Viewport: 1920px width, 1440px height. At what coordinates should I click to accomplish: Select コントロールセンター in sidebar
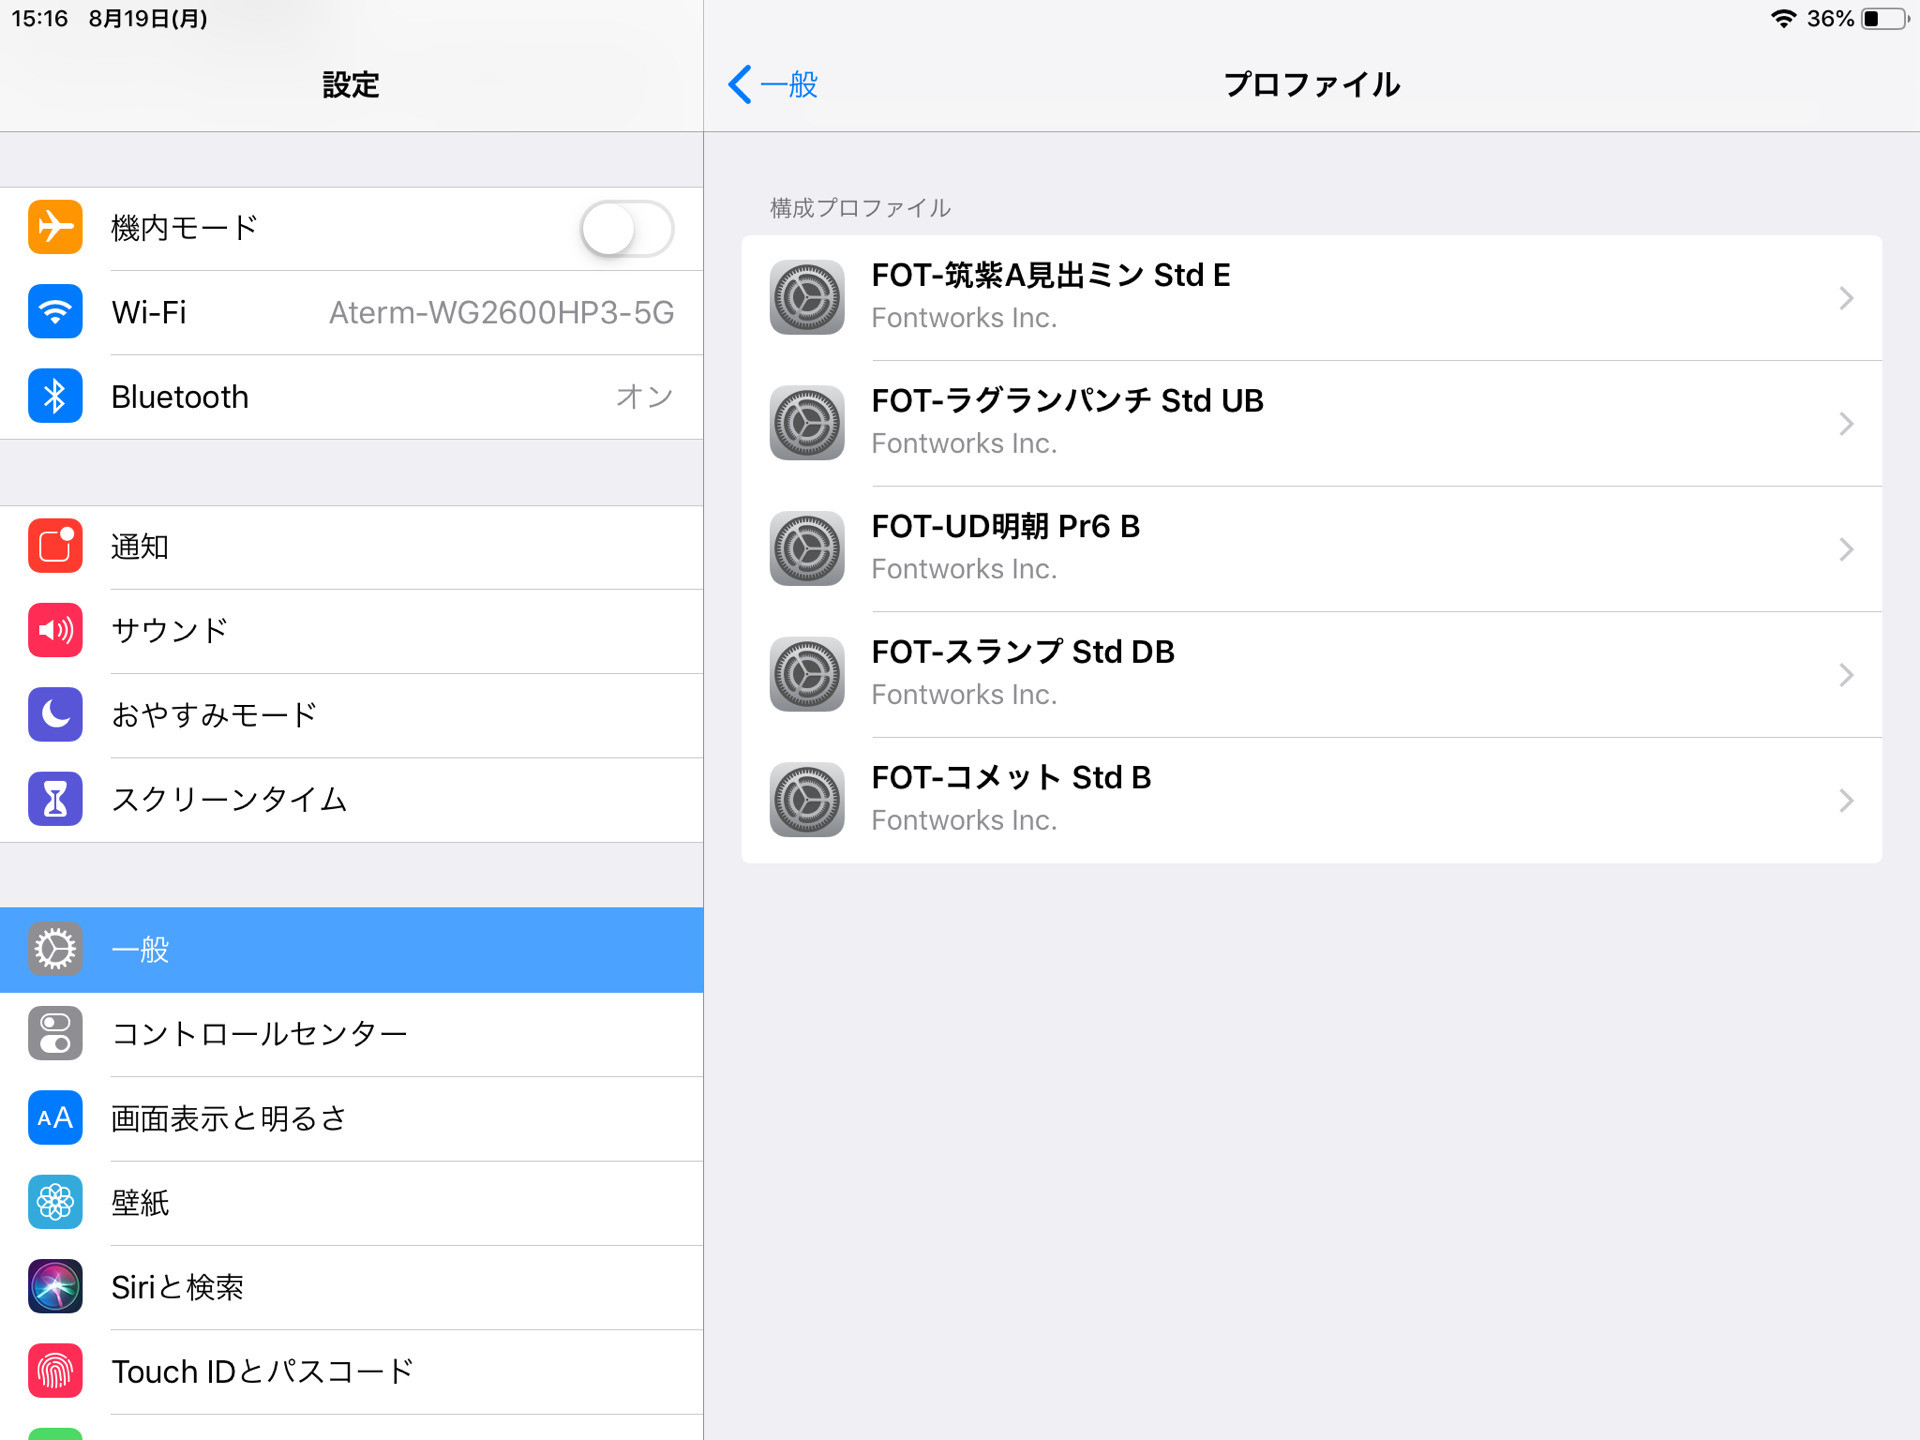coord(351,1034)
